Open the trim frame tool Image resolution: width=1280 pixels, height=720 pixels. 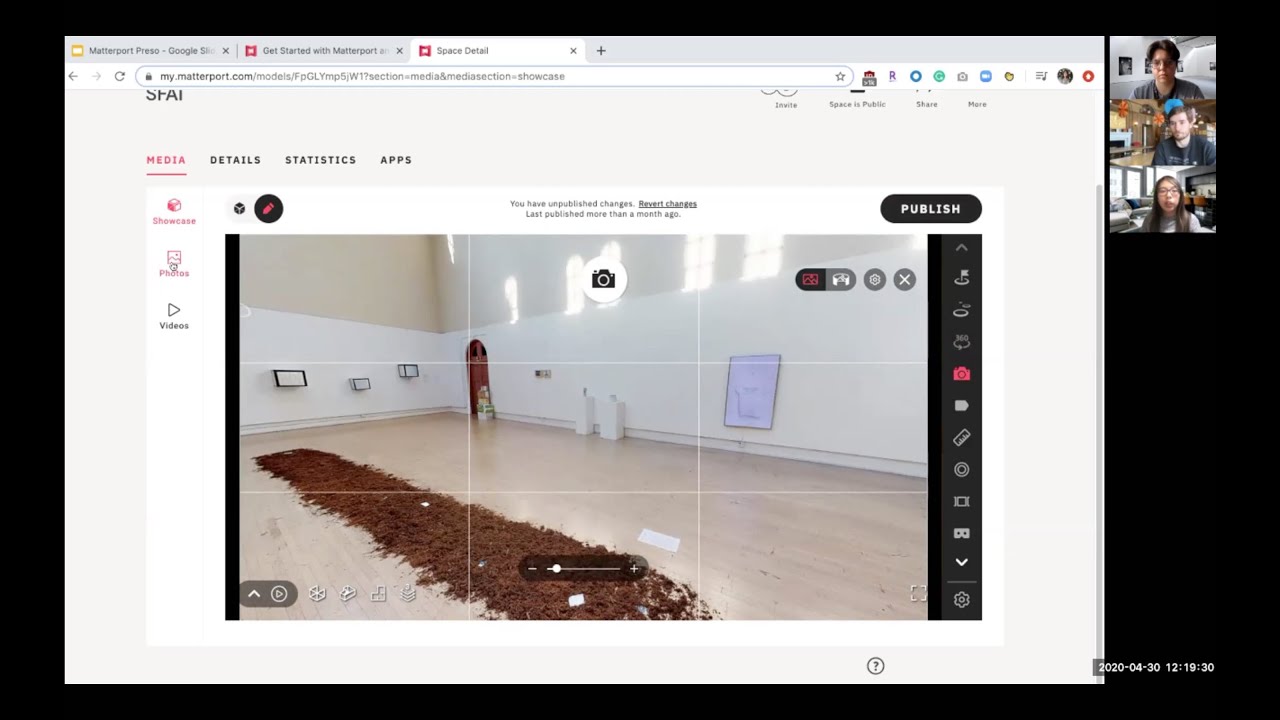click(x=961, y=501)
